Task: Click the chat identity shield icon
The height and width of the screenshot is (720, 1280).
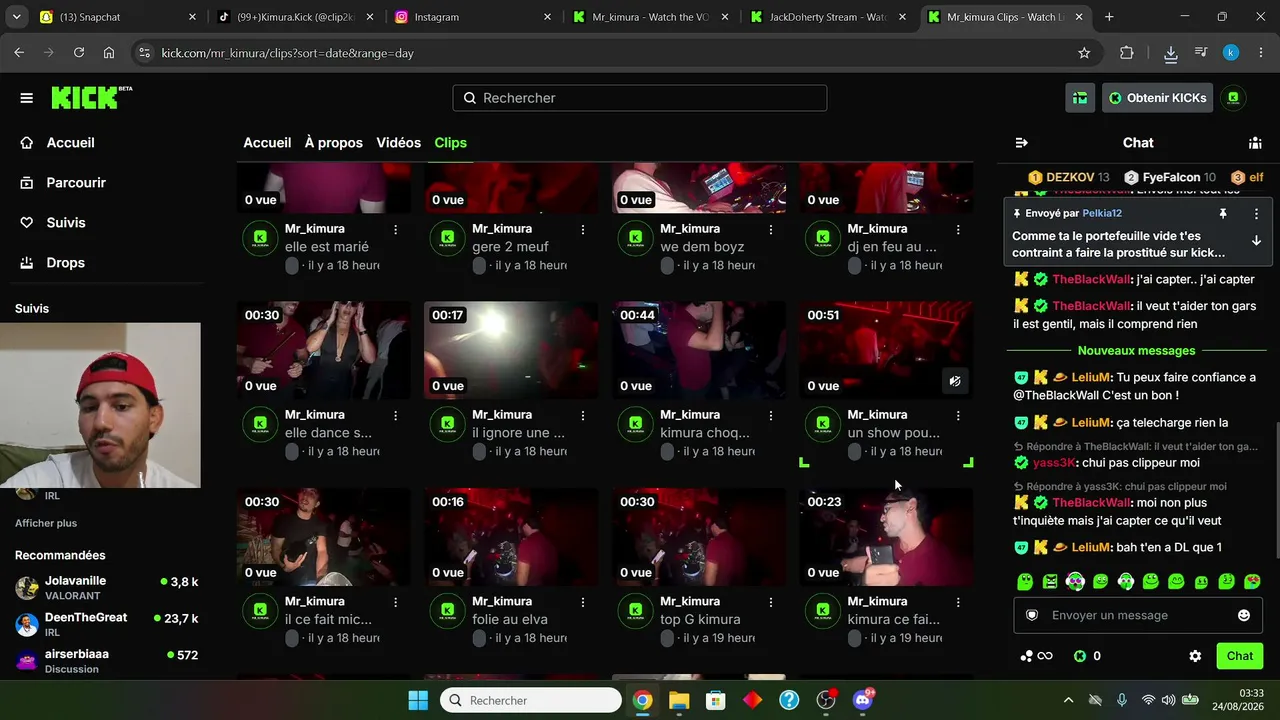Action: pos(1032,615)
